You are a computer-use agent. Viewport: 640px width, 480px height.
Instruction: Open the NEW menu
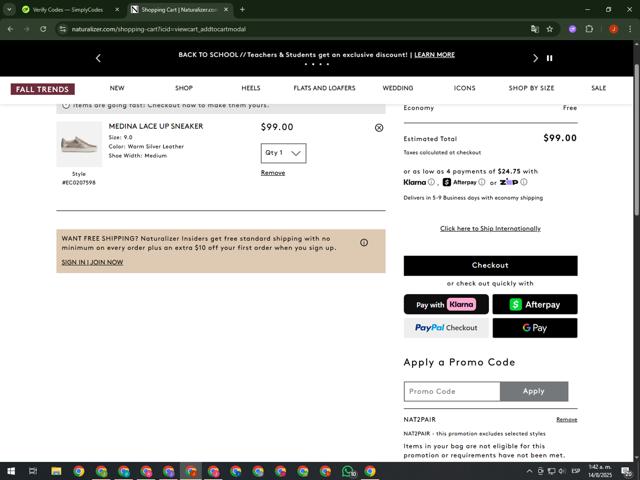(x=117, y=88)
